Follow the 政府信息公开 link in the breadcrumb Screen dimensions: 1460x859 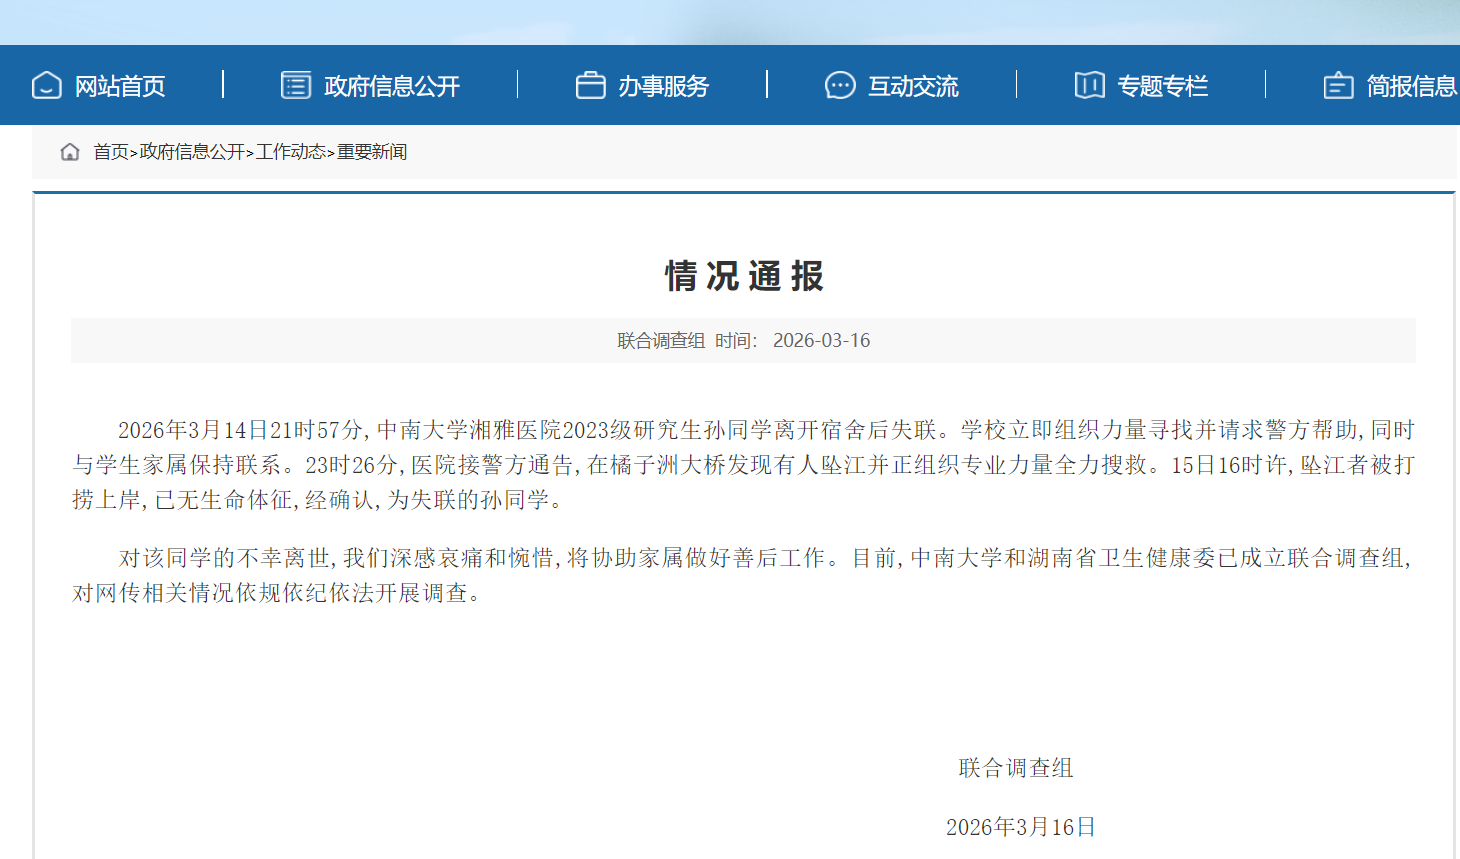[x=192, y=152]
